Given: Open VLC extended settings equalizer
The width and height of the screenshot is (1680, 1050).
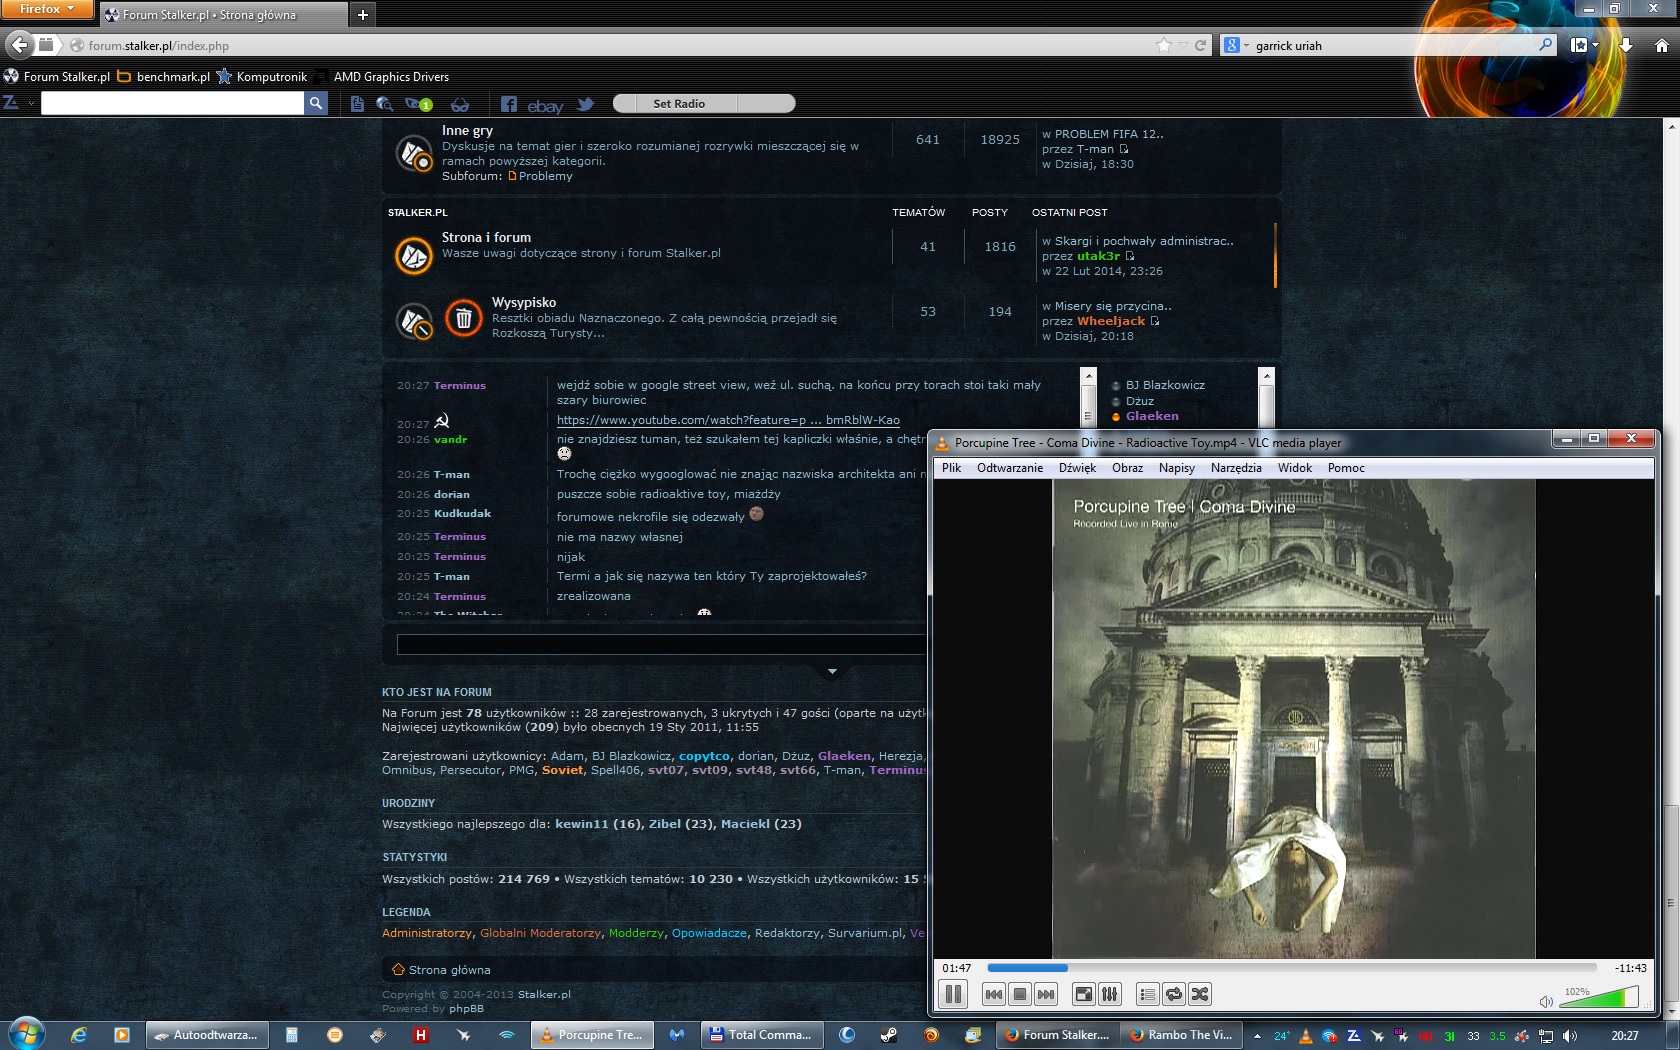Looking at the screenshot, I should pos(1109,994).
